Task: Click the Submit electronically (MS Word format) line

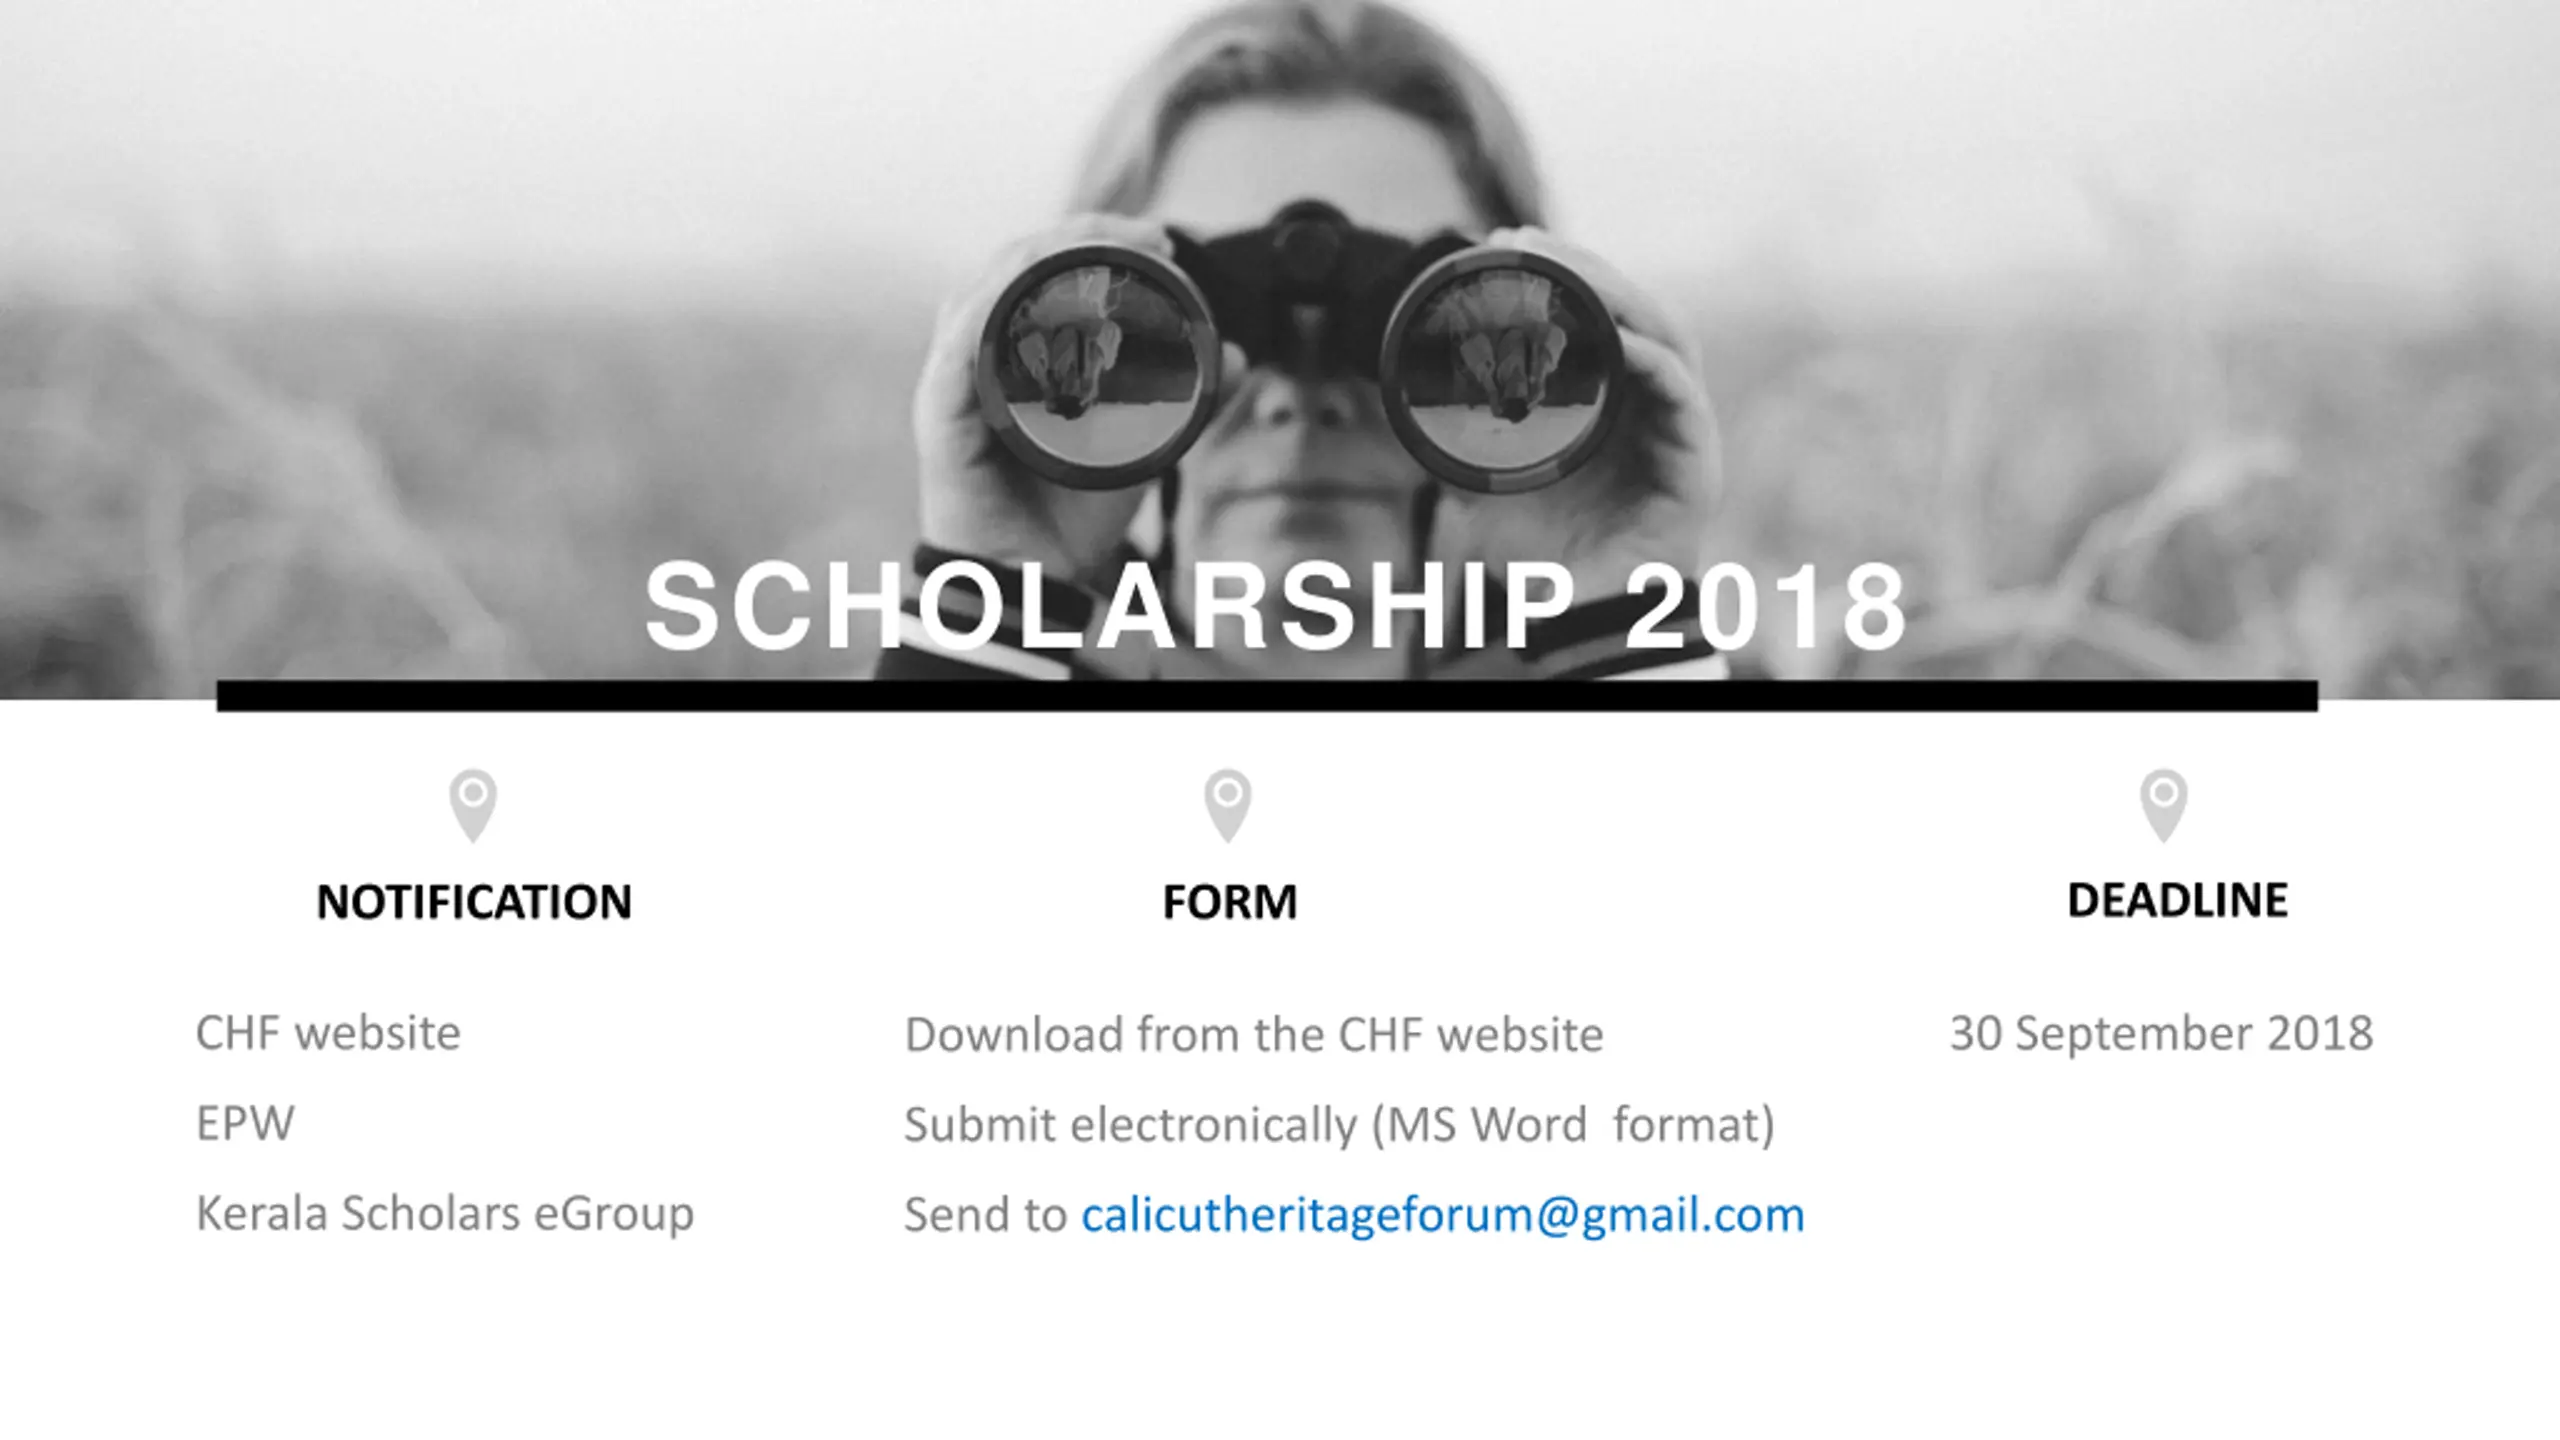Action: click(x=1340, y=1125)
